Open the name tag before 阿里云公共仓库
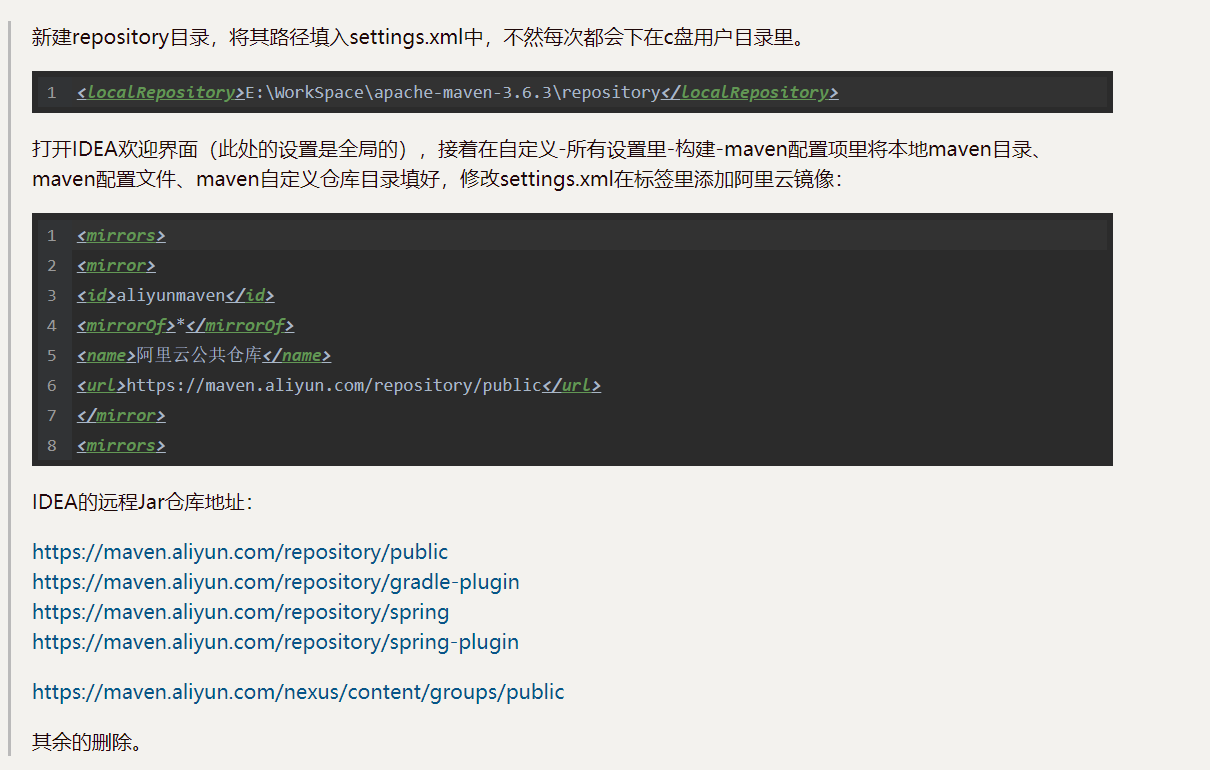Viewport: 1210px width, 770px height. pos(105,355)
